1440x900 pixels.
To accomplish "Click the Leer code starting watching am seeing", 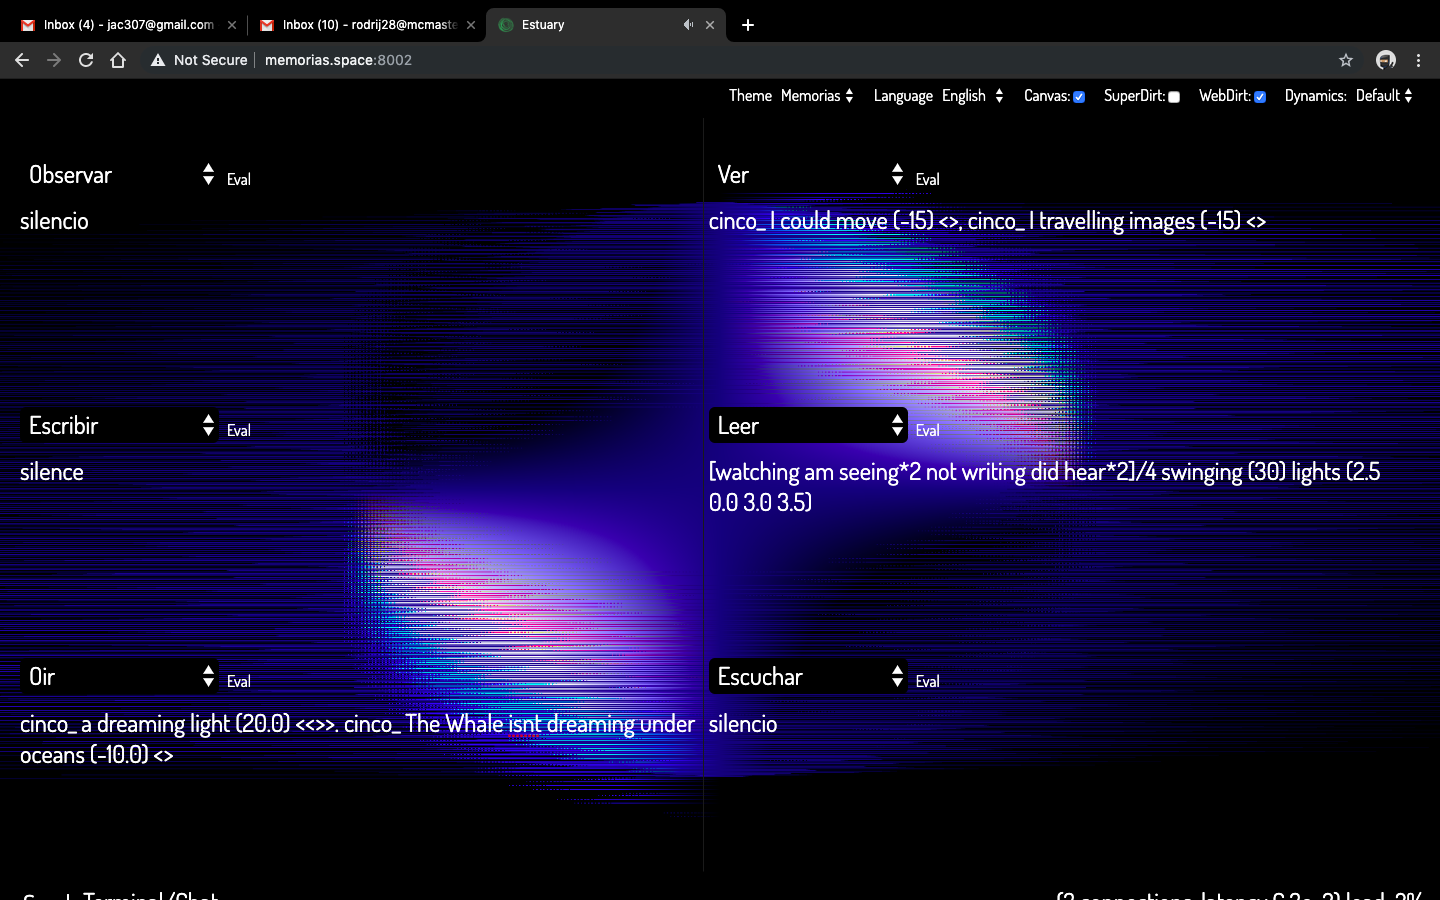I will (x=1045, y=487).
